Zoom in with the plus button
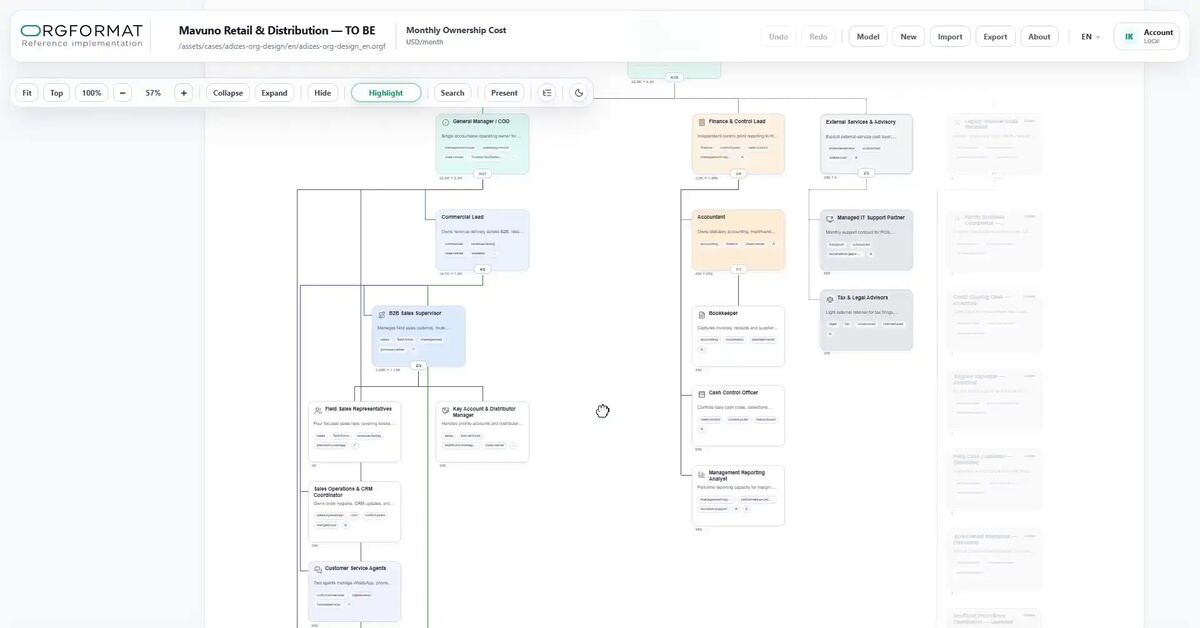Viewport: 1200px width, 628px height. [183, 93]
